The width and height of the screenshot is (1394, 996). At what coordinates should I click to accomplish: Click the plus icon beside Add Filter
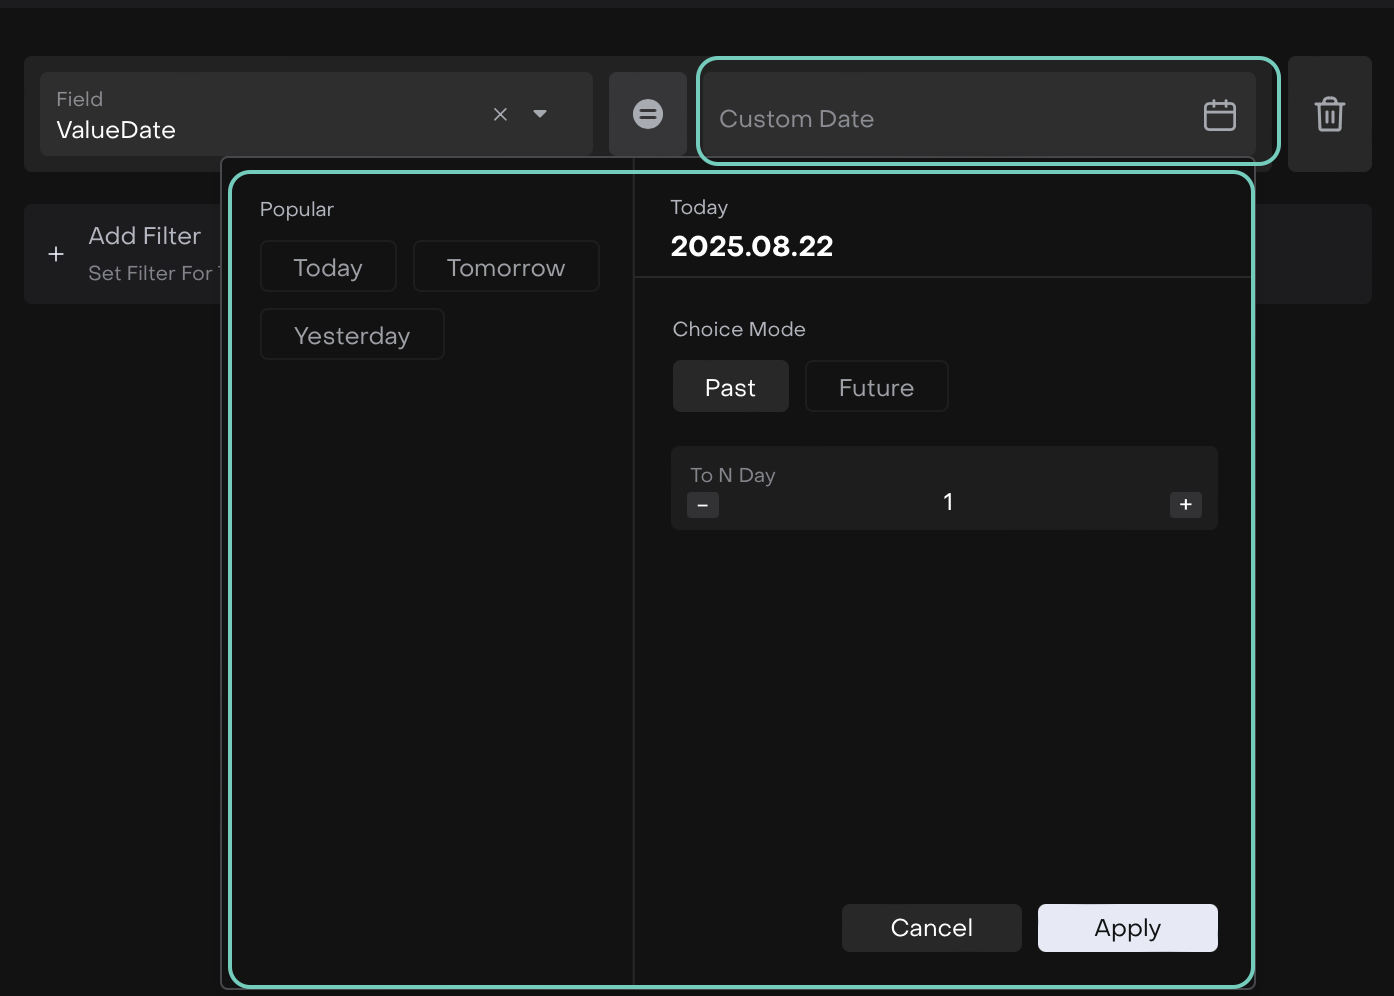coord(56,254)
